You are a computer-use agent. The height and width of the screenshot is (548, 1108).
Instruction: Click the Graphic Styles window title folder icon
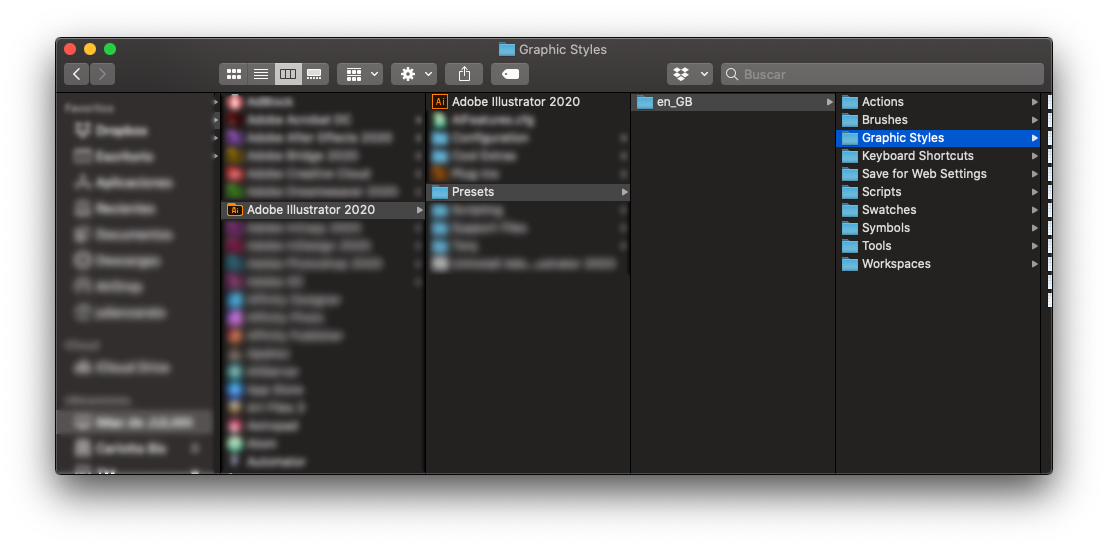[507, 49]
